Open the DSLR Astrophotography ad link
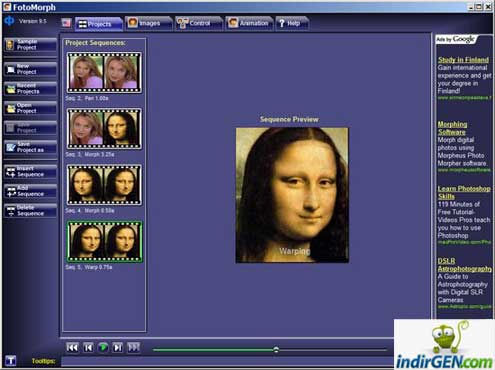The width and height of the screenshot is (495, 370). tap(464, 265)
